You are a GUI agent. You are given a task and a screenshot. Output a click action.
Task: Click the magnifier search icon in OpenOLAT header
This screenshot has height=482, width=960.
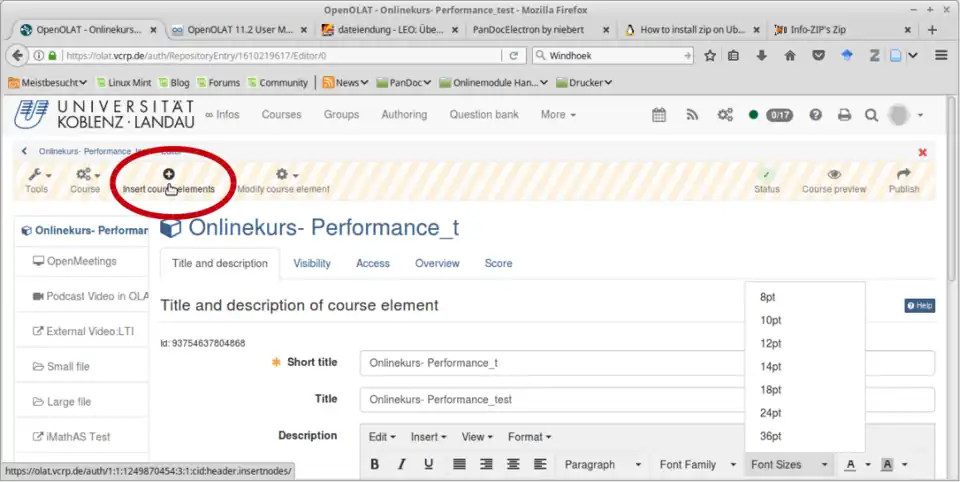coord(871,115)
